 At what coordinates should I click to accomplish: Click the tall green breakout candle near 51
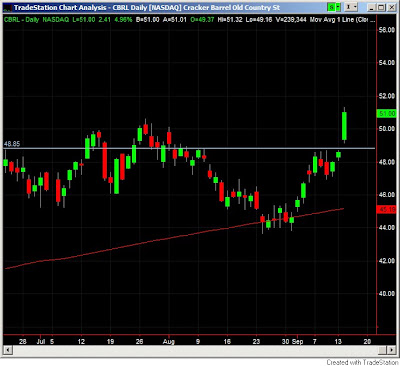click(344, 126)
